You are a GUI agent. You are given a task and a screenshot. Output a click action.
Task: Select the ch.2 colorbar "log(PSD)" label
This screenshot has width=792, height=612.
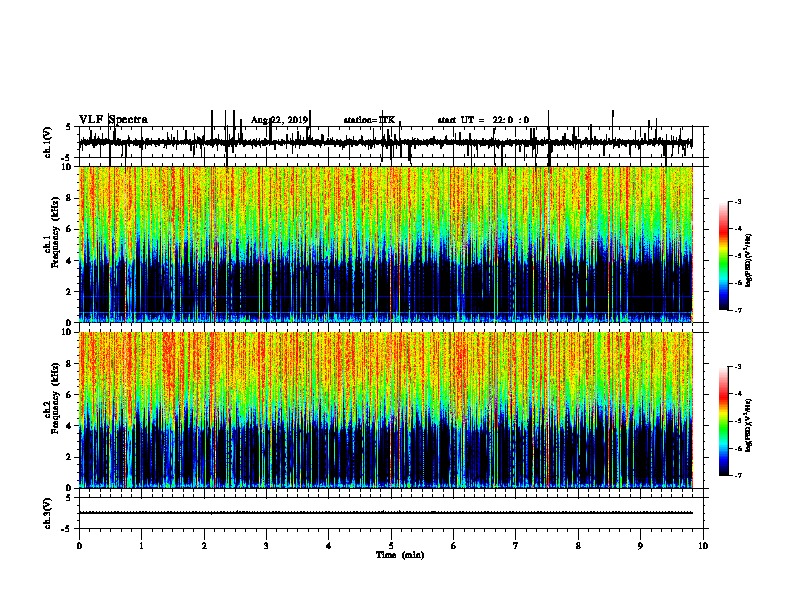coord(748,425)
